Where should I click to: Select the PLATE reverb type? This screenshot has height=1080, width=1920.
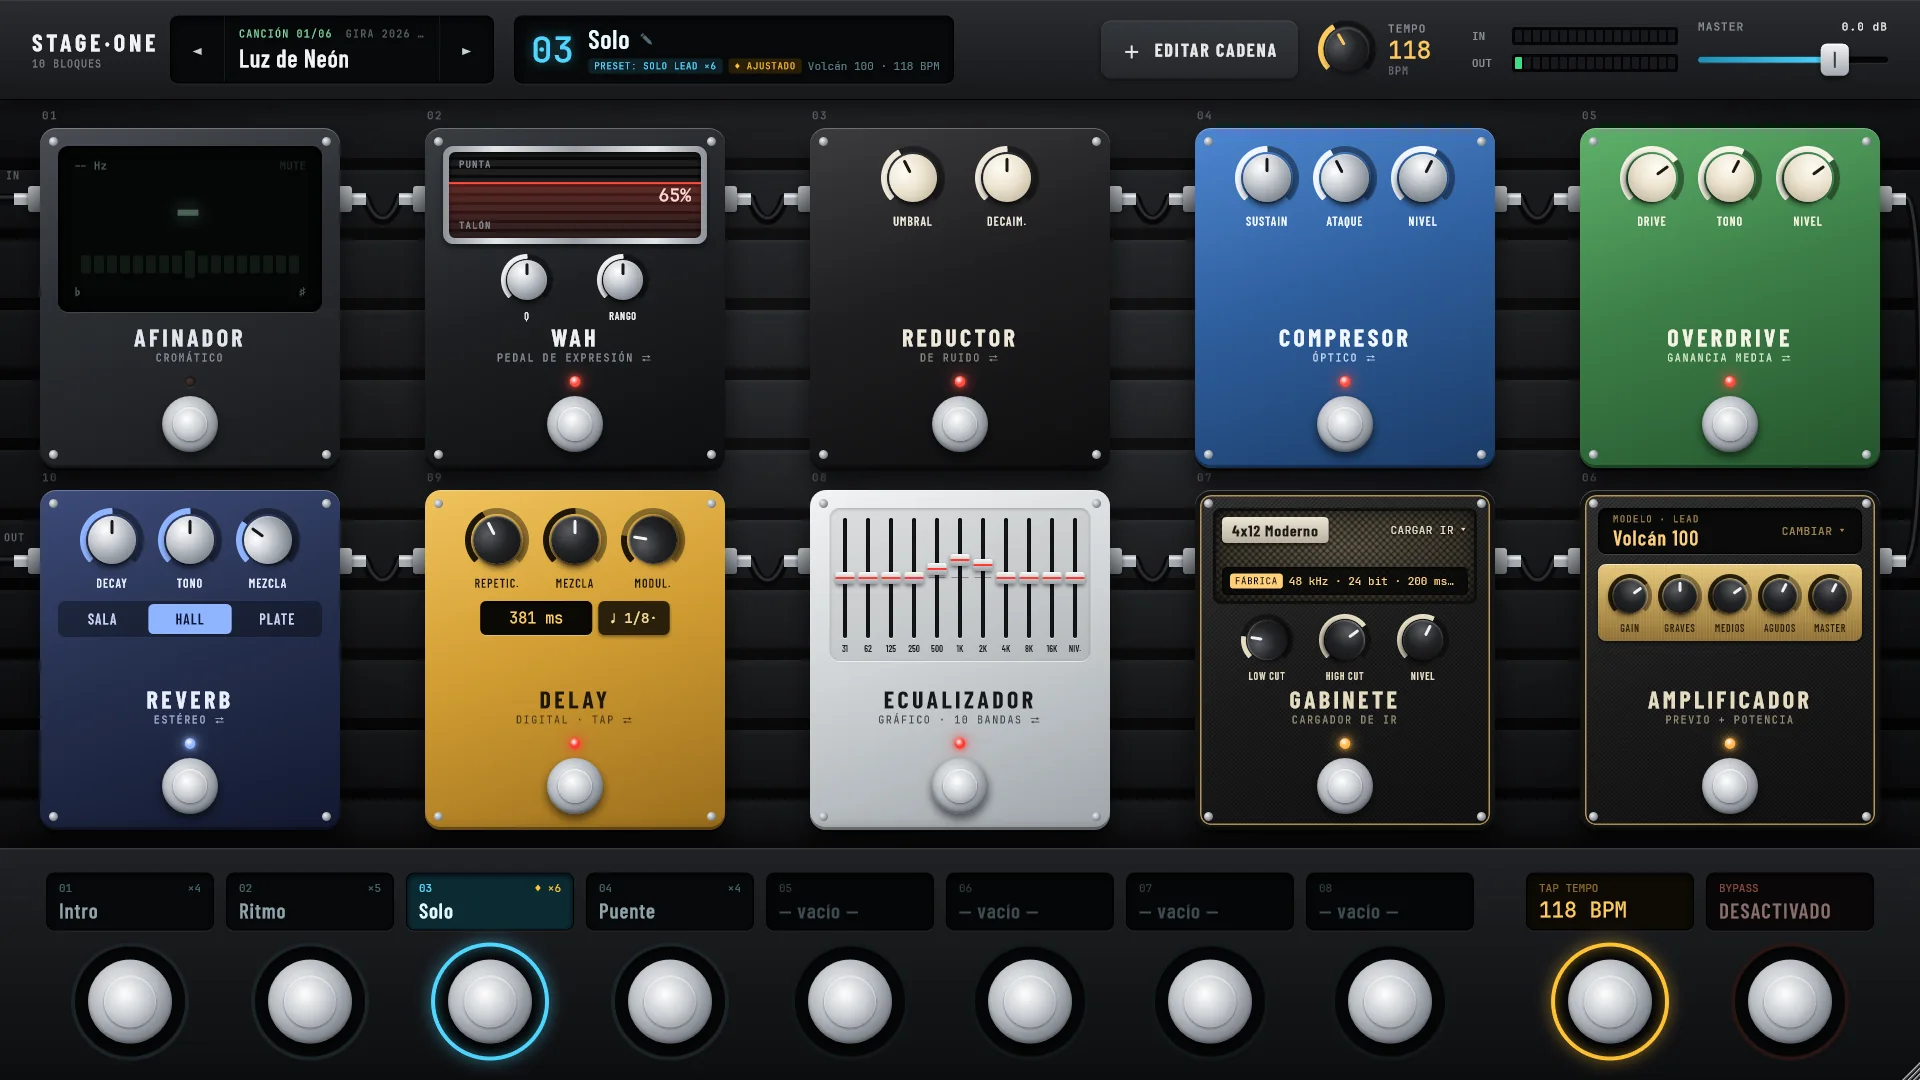point(277,619)
